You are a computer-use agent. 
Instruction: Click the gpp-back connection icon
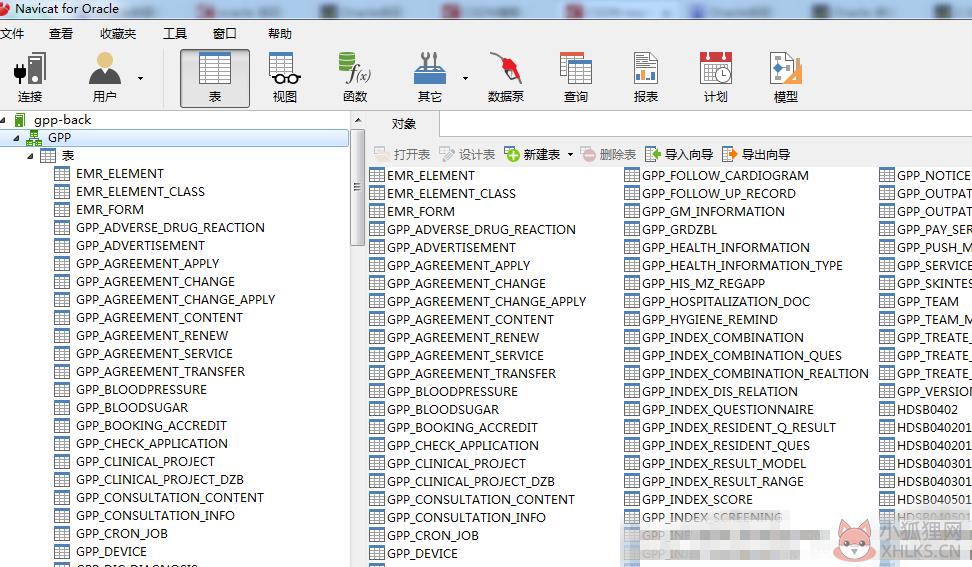pyautogui.click(x=20, y=120)
